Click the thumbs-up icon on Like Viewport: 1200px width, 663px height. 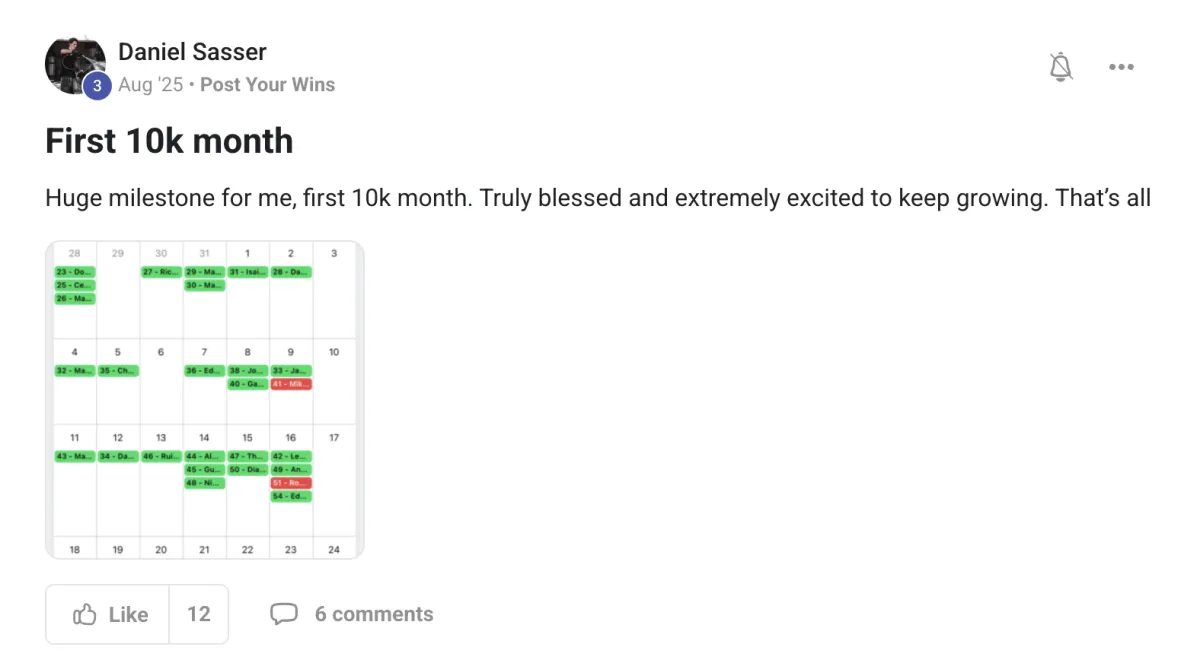[85, 614]
